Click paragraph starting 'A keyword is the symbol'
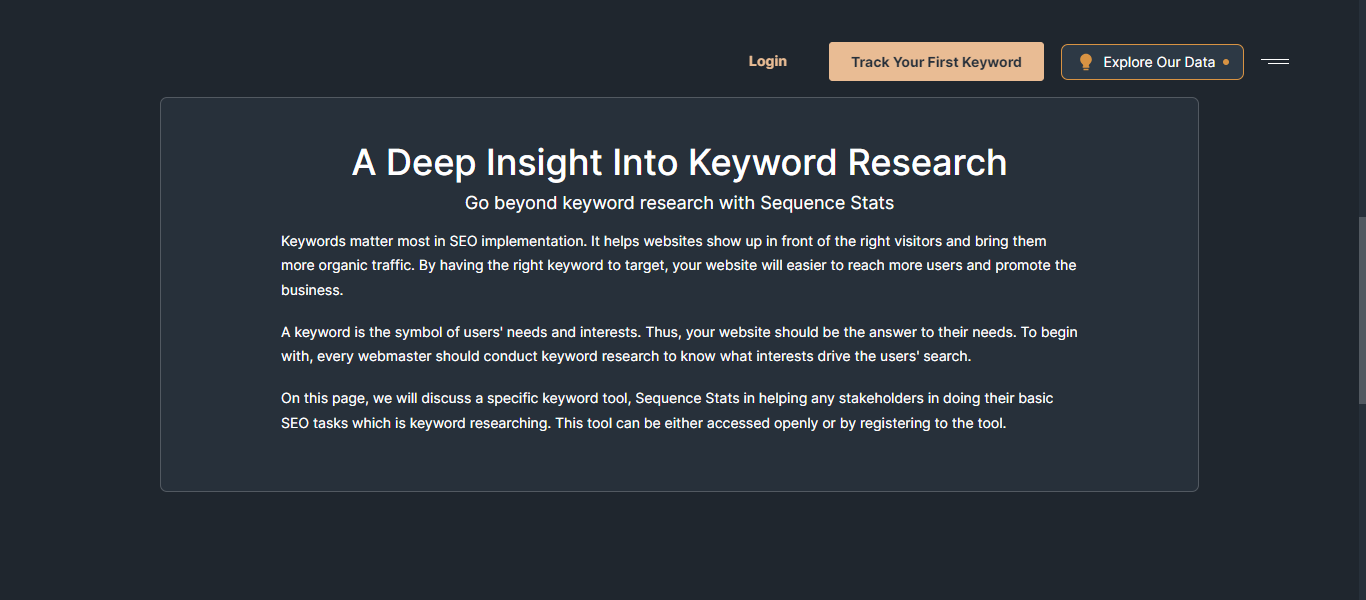 point(679,344)
